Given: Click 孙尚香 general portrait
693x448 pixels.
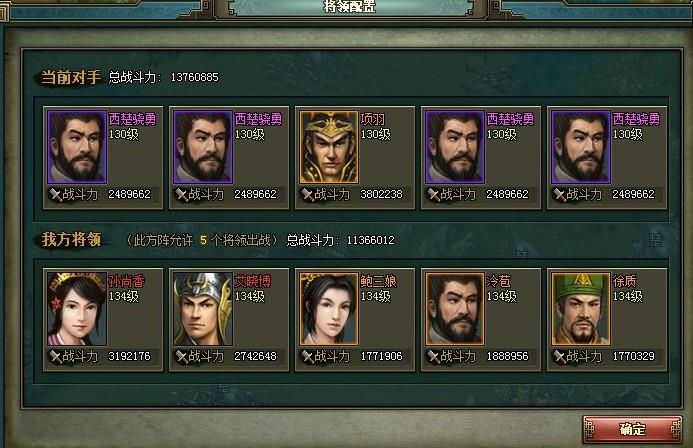Looking at the screenshot, I should point(77,309).
